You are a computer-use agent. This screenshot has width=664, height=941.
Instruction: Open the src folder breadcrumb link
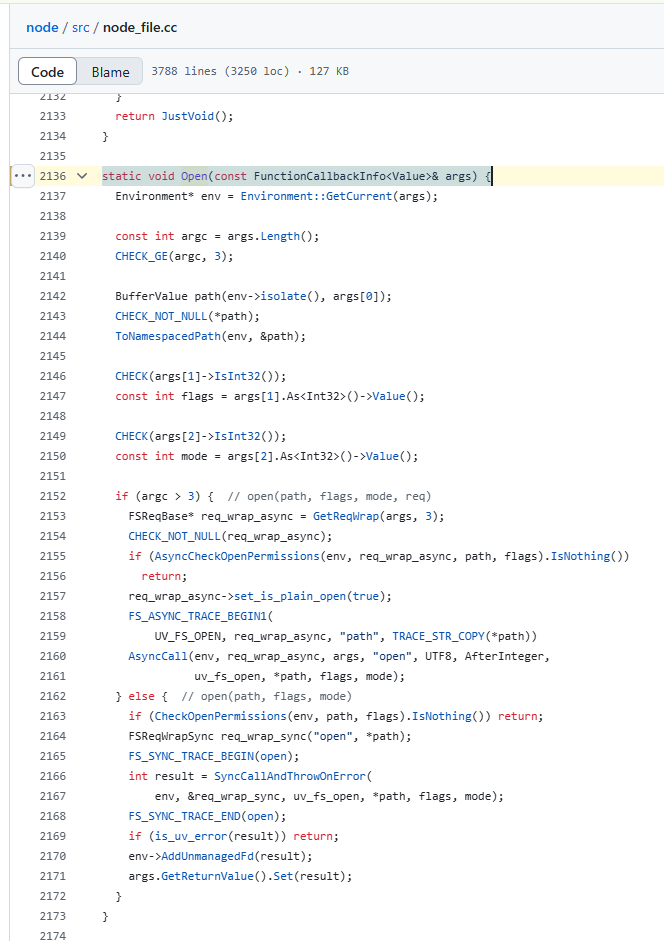(x=80, y=28)
